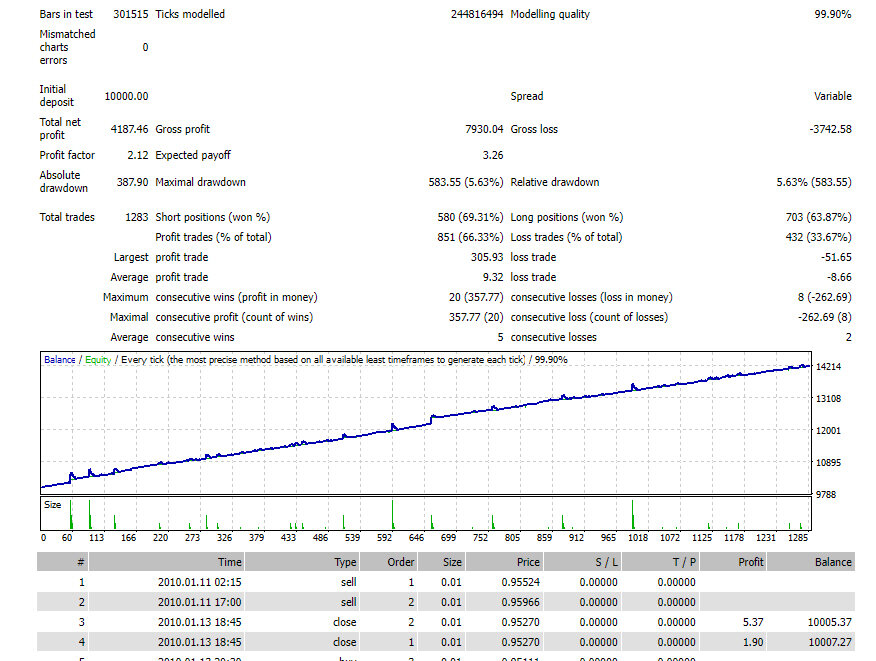
Task: Select trade row dated 2010.01.11 02:15
Action: coord(446,582)
